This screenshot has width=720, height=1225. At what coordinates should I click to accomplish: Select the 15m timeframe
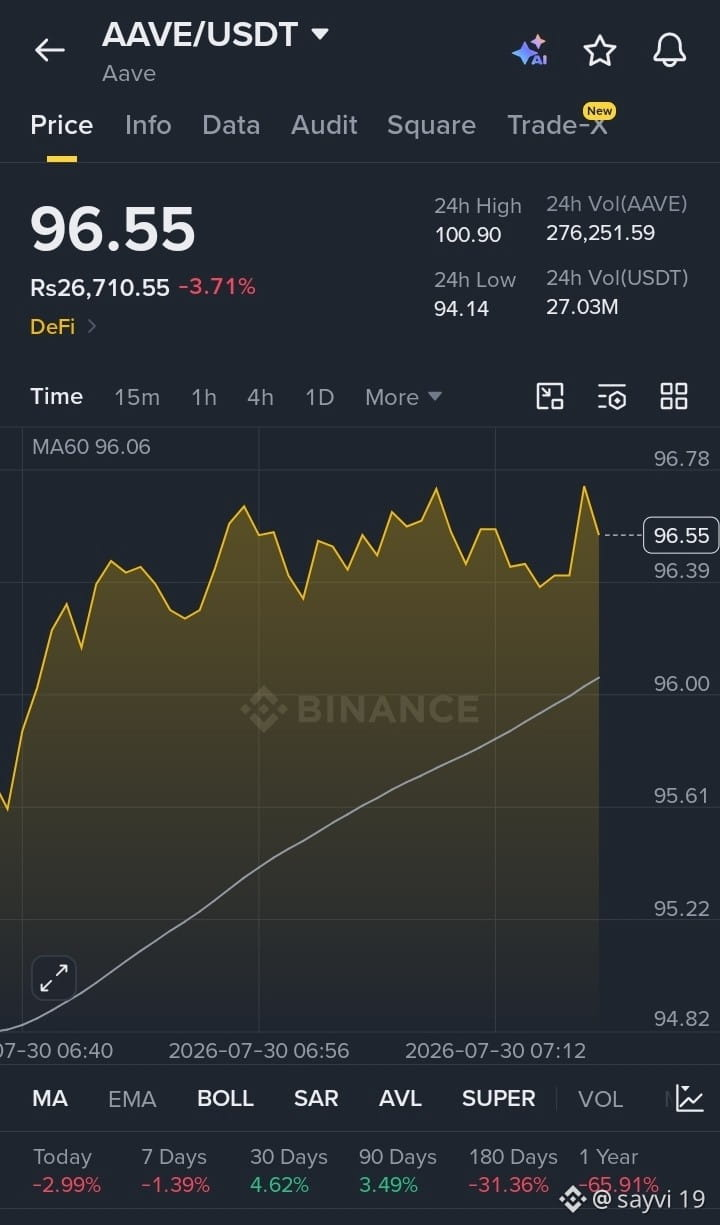(137, 397)
